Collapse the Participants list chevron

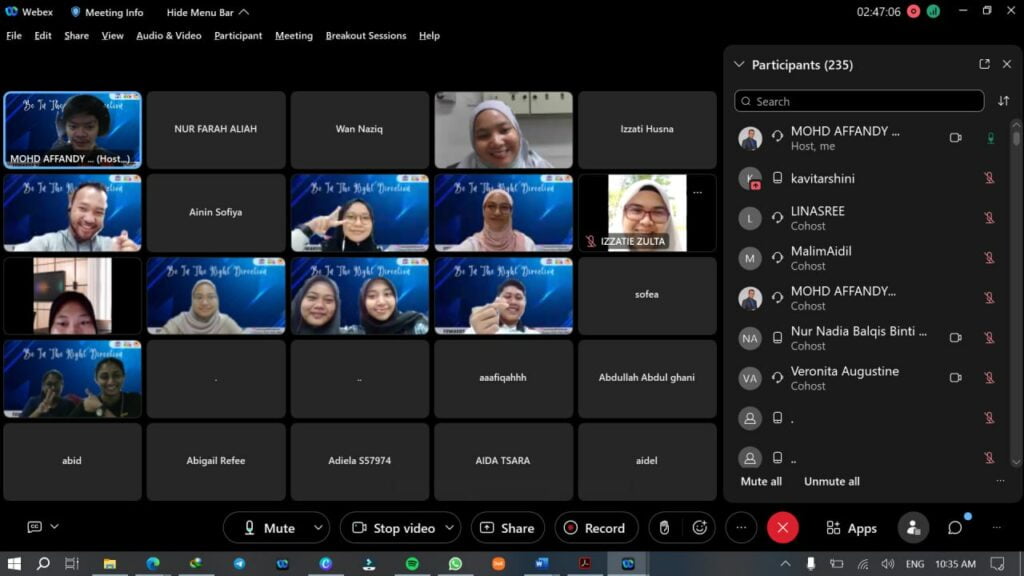[739, 64]
